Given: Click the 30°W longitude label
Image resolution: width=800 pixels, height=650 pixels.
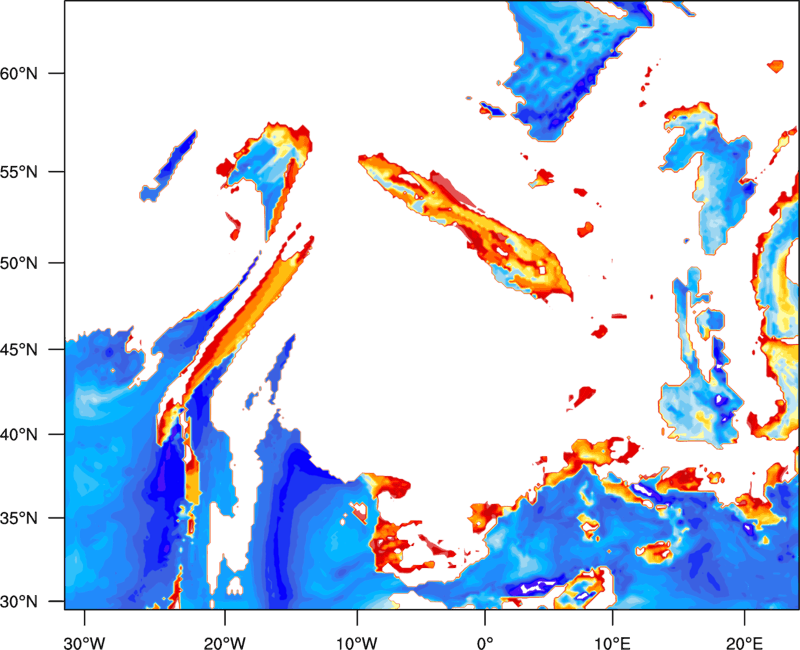Looking at the screenshot, I should pyautogui.click(x=84, y=643).
